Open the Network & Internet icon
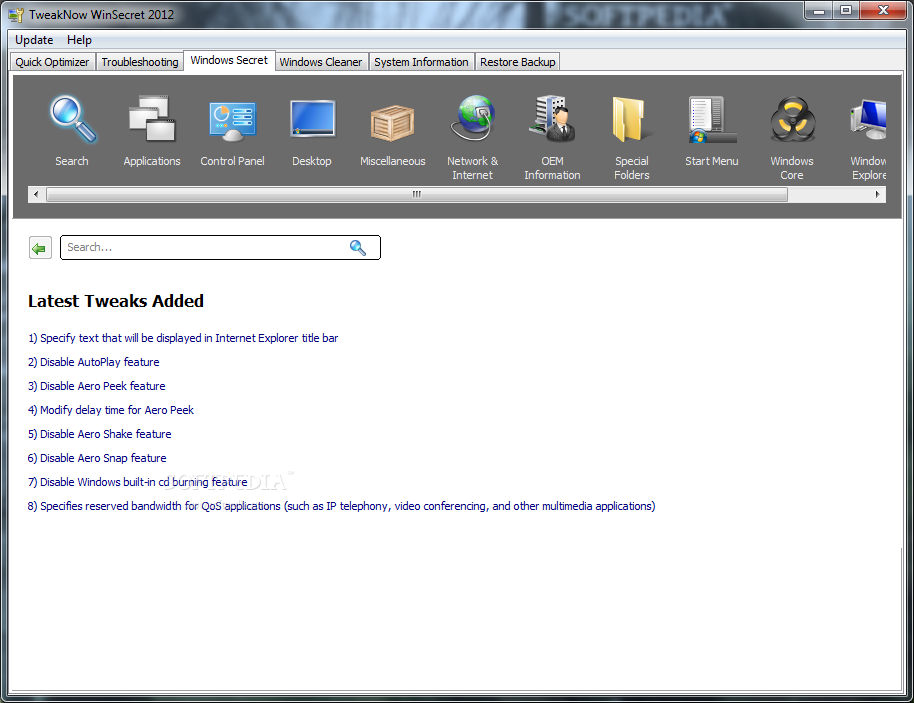This screenshot has height=703, width=914. click(x=473, y=118)
